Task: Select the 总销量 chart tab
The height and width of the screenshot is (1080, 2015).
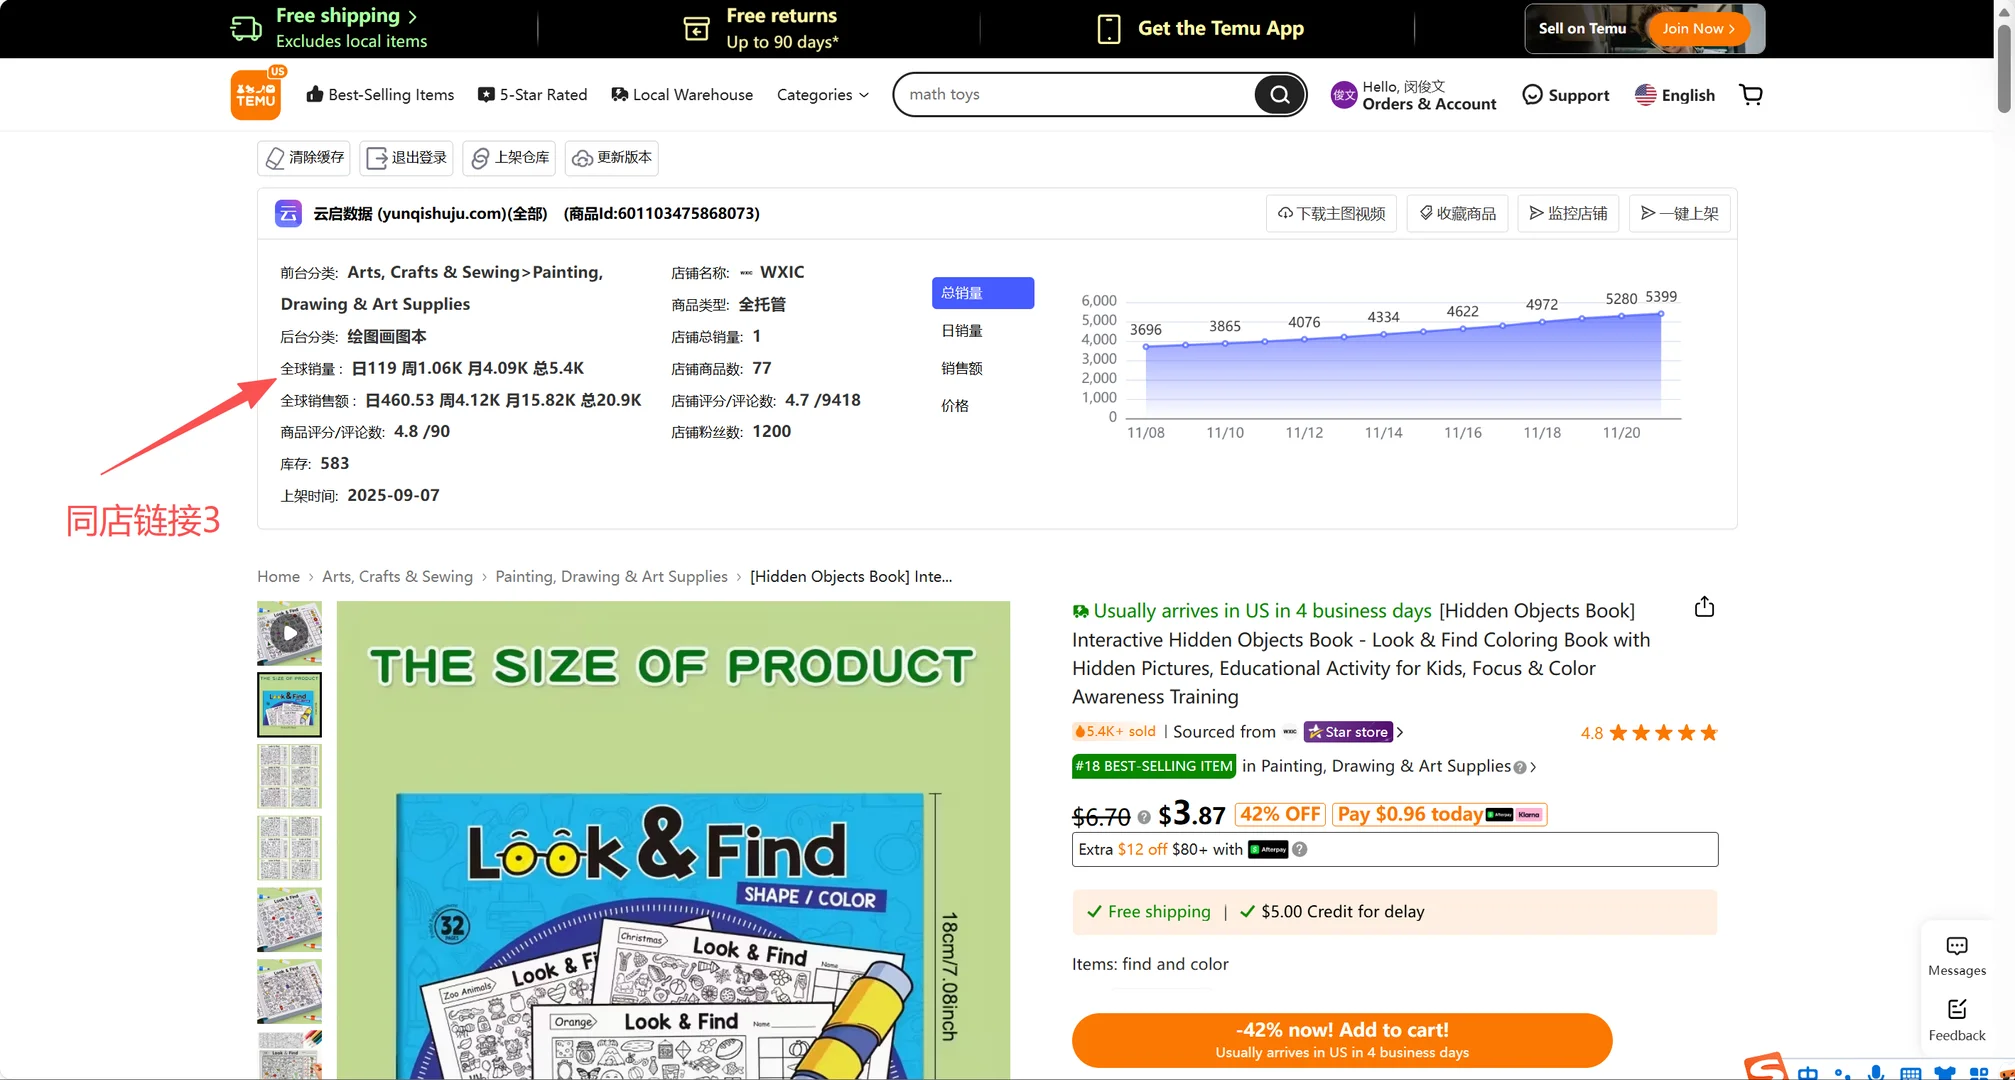Action: [x=983, y=293]
